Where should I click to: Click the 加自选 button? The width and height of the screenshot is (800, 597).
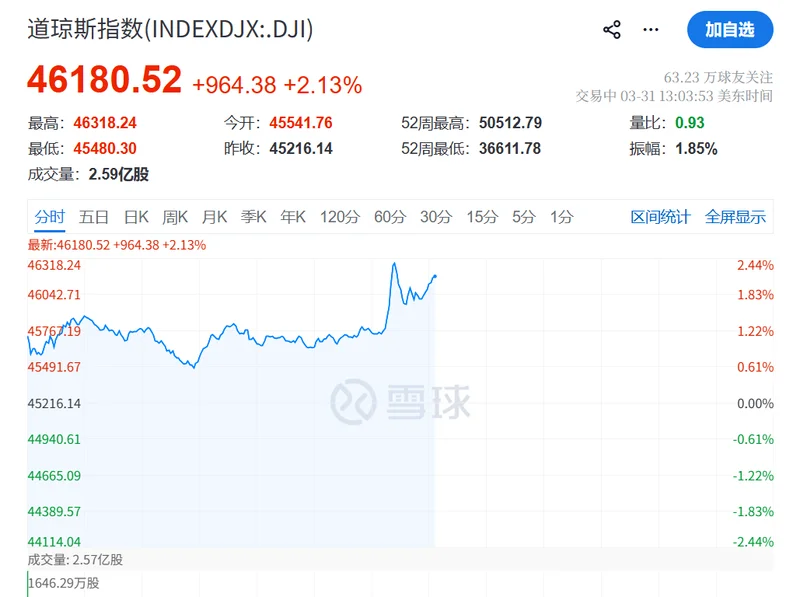point(730,30)
